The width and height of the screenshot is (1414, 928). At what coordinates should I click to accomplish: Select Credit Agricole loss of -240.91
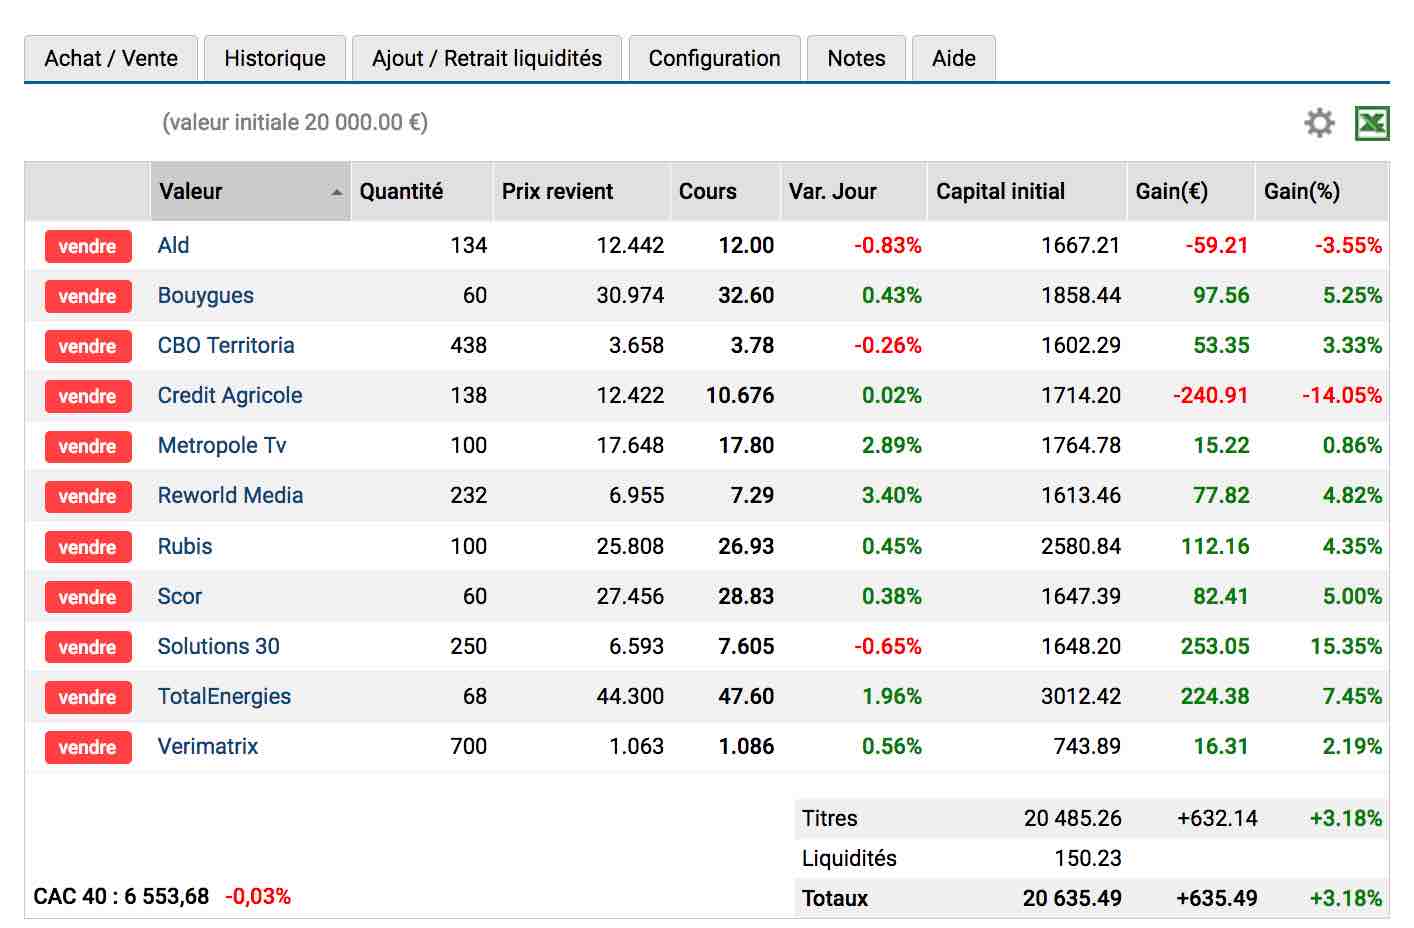click(x=1210, y=395)
